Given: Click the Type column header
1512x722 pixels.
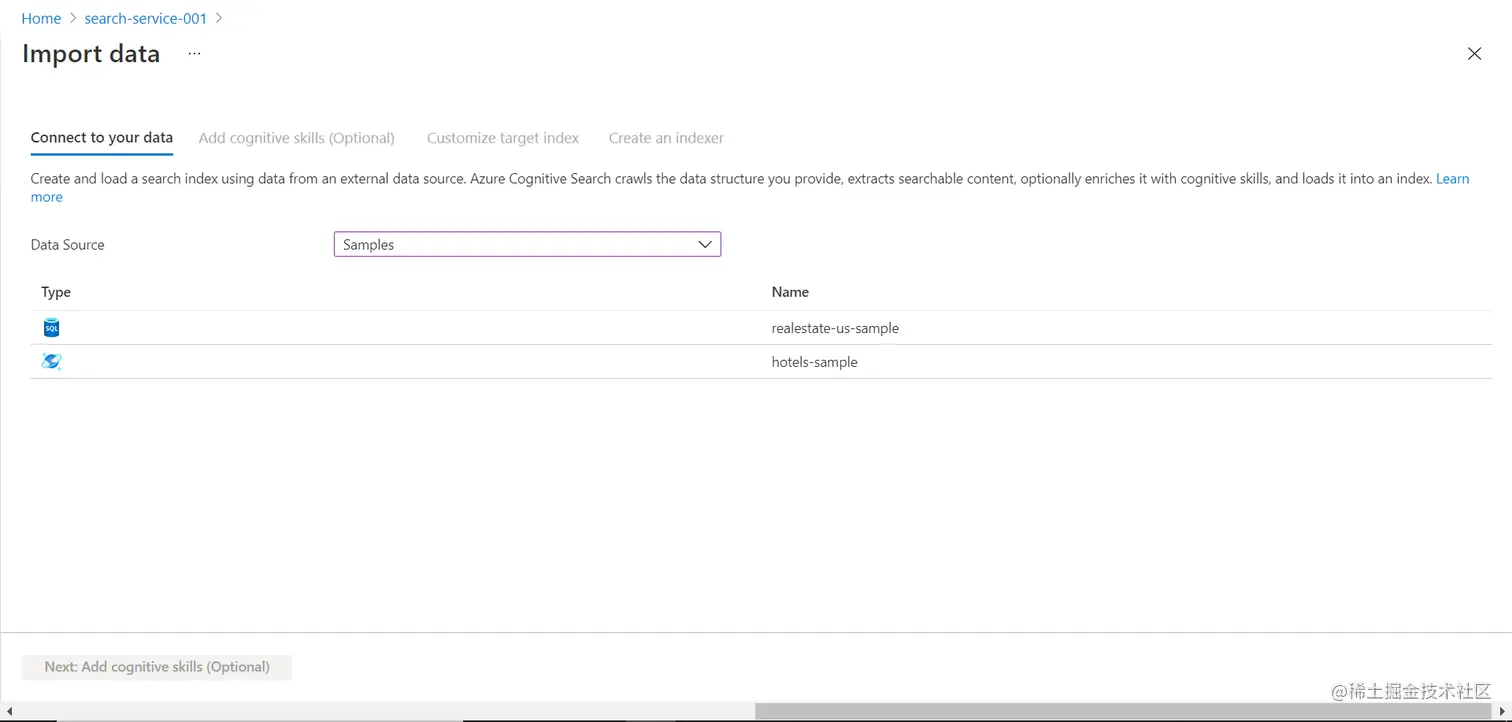Looking at the screenshot, I should (56, 292).
